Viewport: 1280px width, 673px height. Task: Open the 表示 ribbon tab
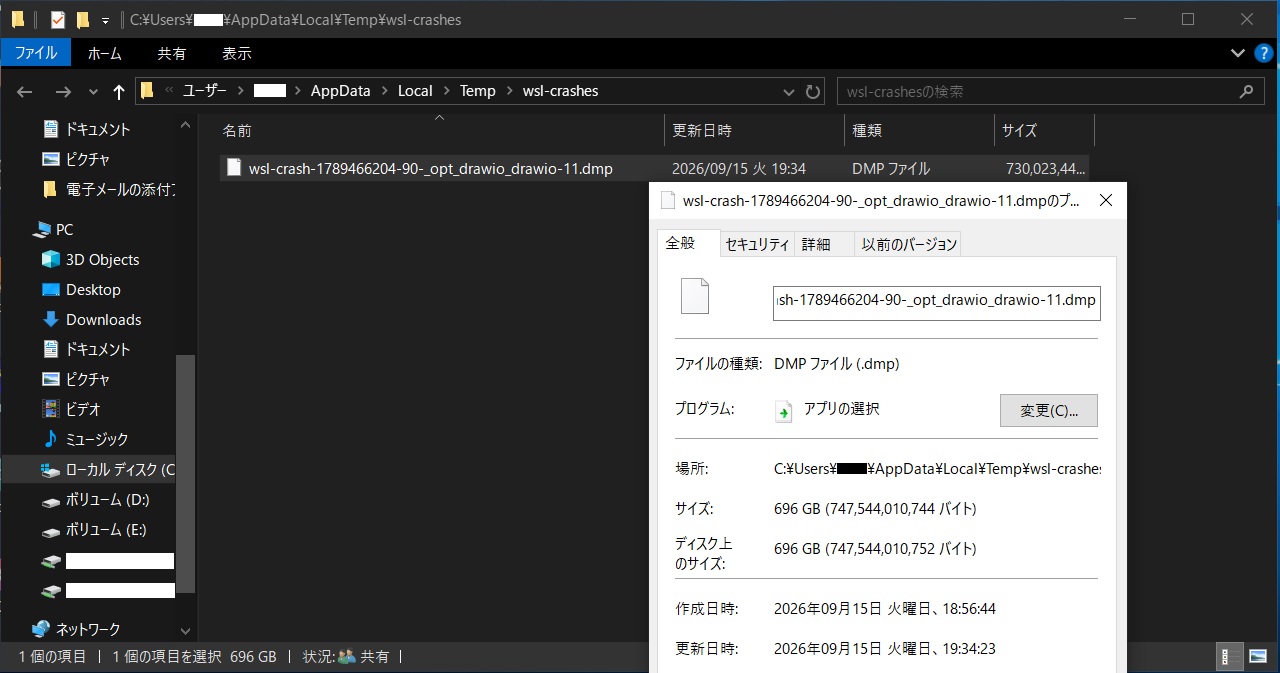point(237,53)
